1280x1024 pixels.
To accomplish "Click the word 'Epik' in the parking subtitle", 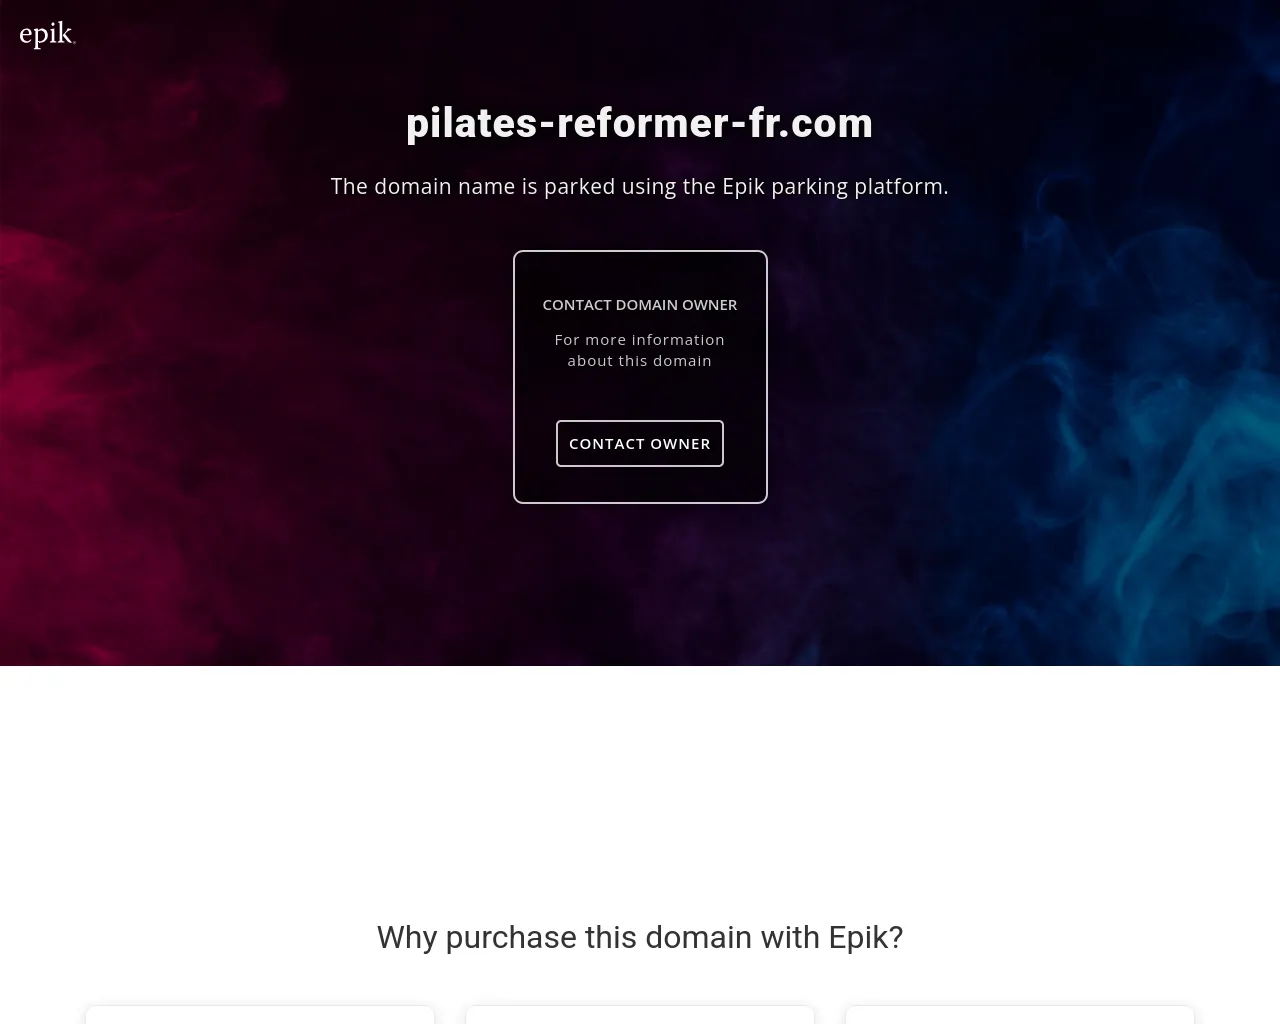I will point(743,186).
